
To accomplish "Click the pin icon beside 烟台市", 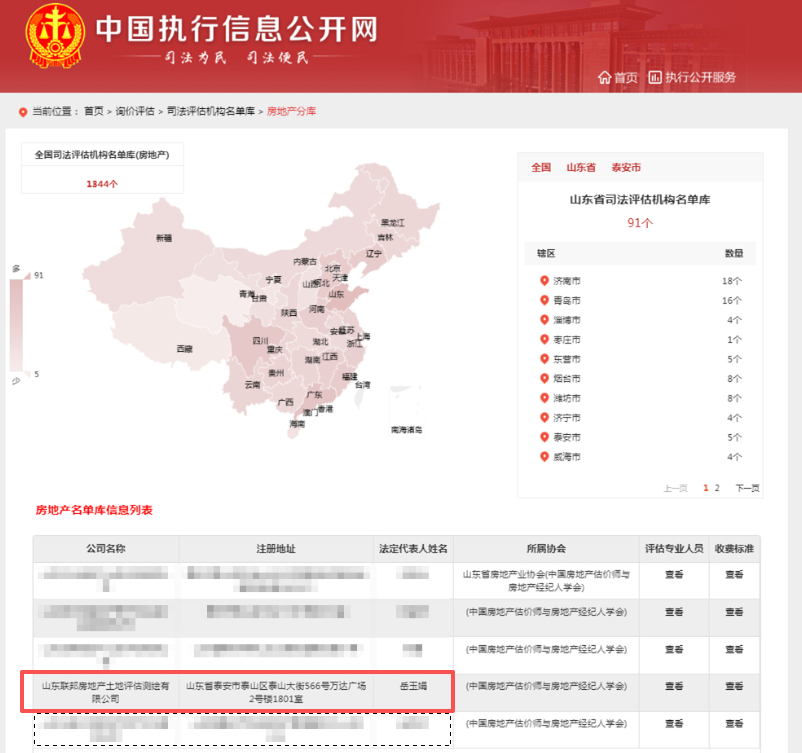I will (x=544, y=378).
